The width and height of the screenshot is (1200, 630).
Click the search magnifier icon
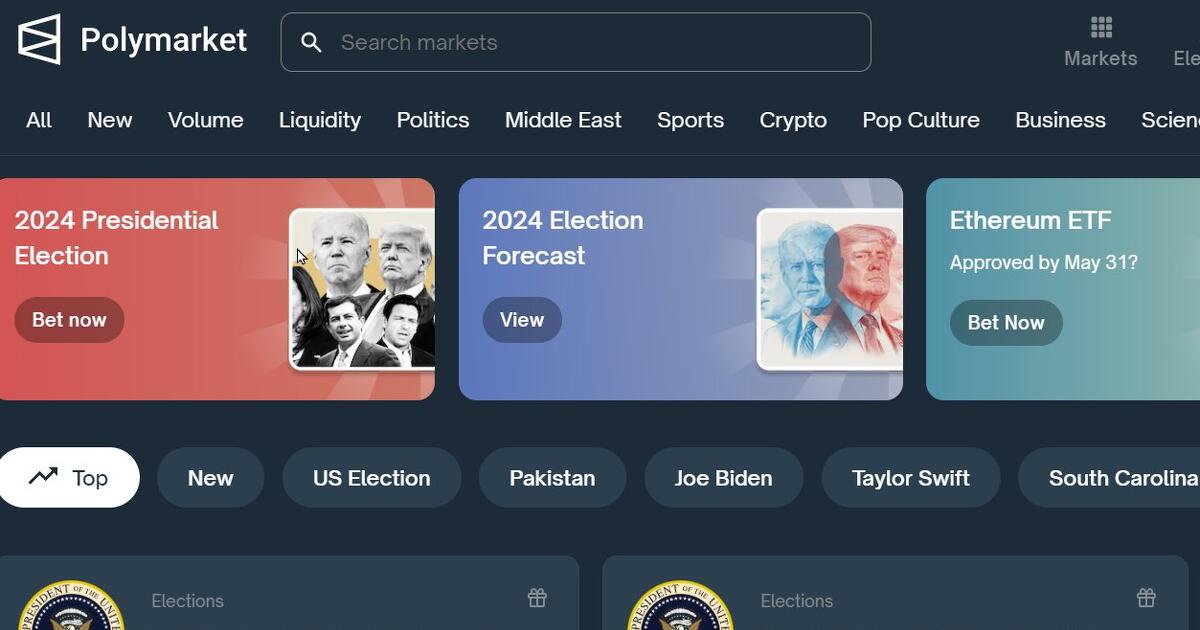click(x=311, y=43)
